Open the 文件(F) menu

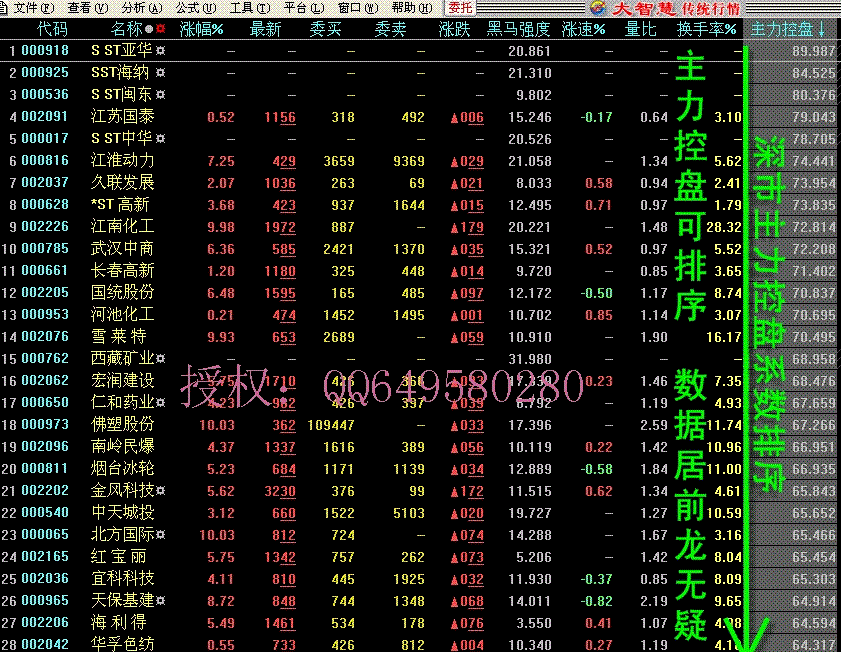pyautogui.click(x=33, y=8)
